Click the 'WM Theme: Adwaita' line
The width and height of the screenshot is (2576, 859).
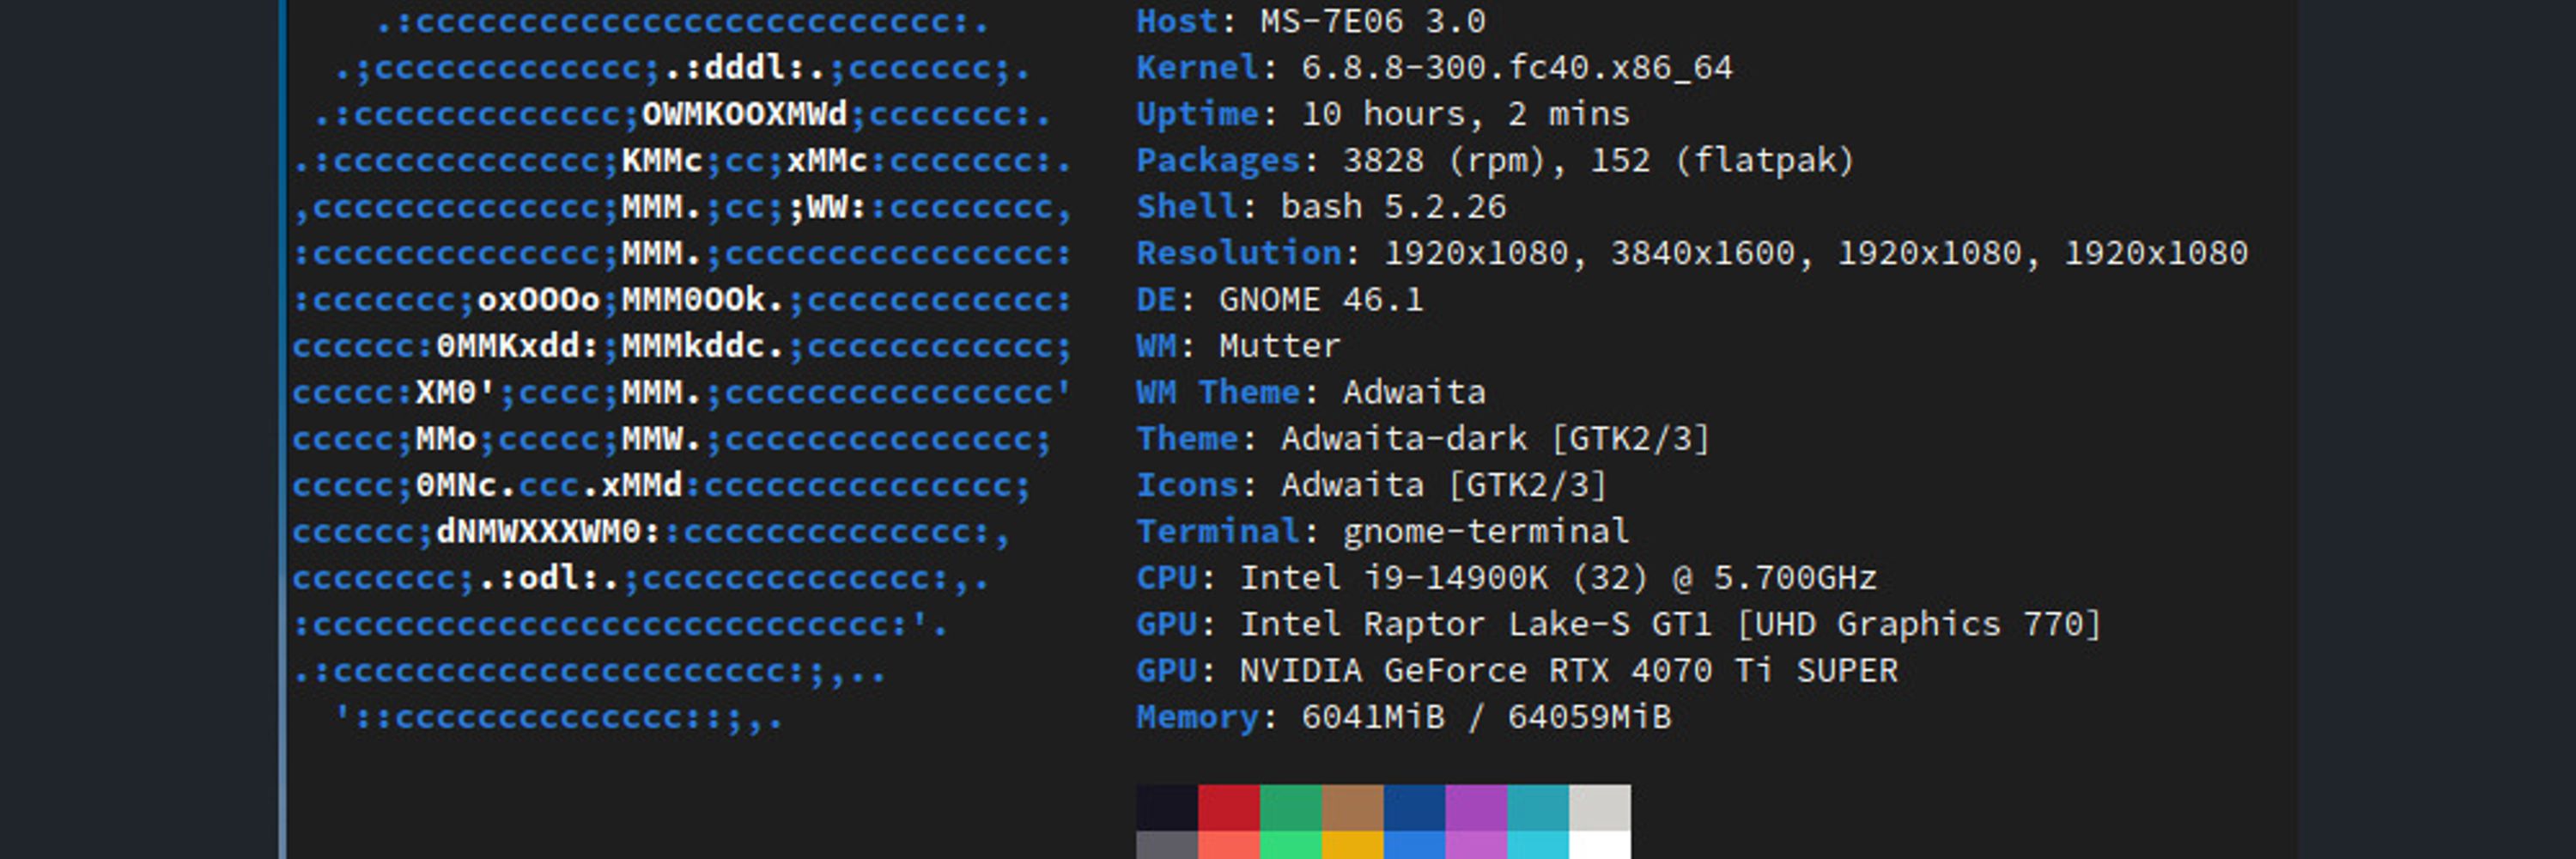(x=1311, y=392)
